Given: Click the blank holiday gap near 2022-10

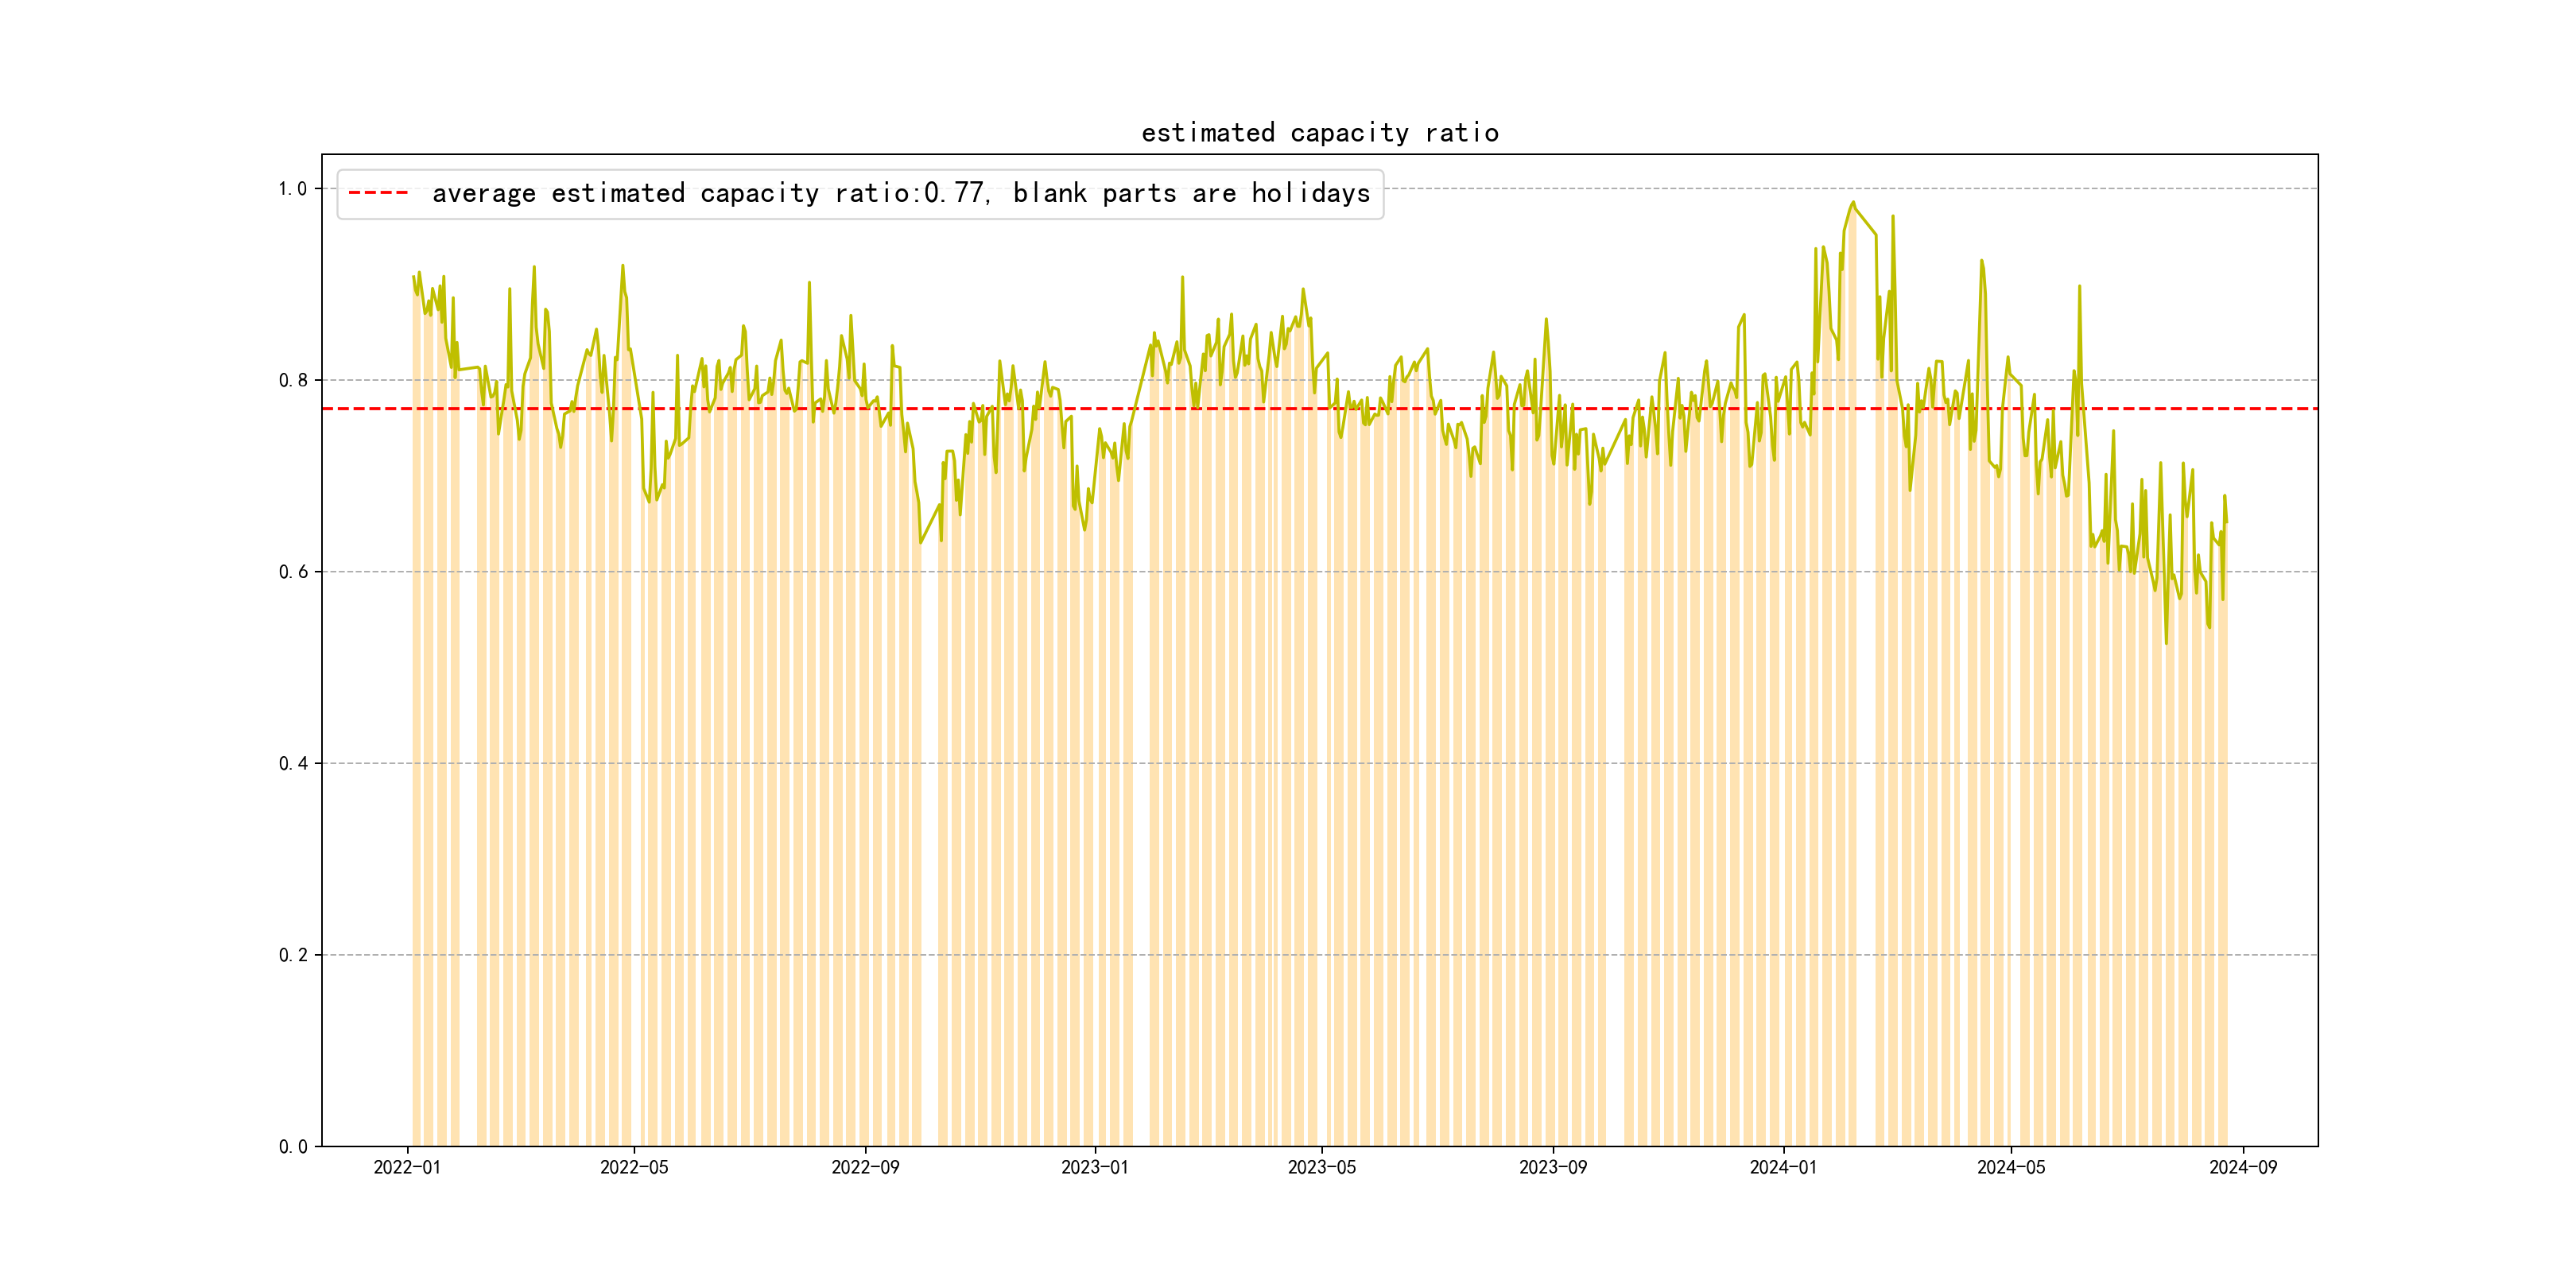Looking at the screenshot, I should [x=930, y=850].
